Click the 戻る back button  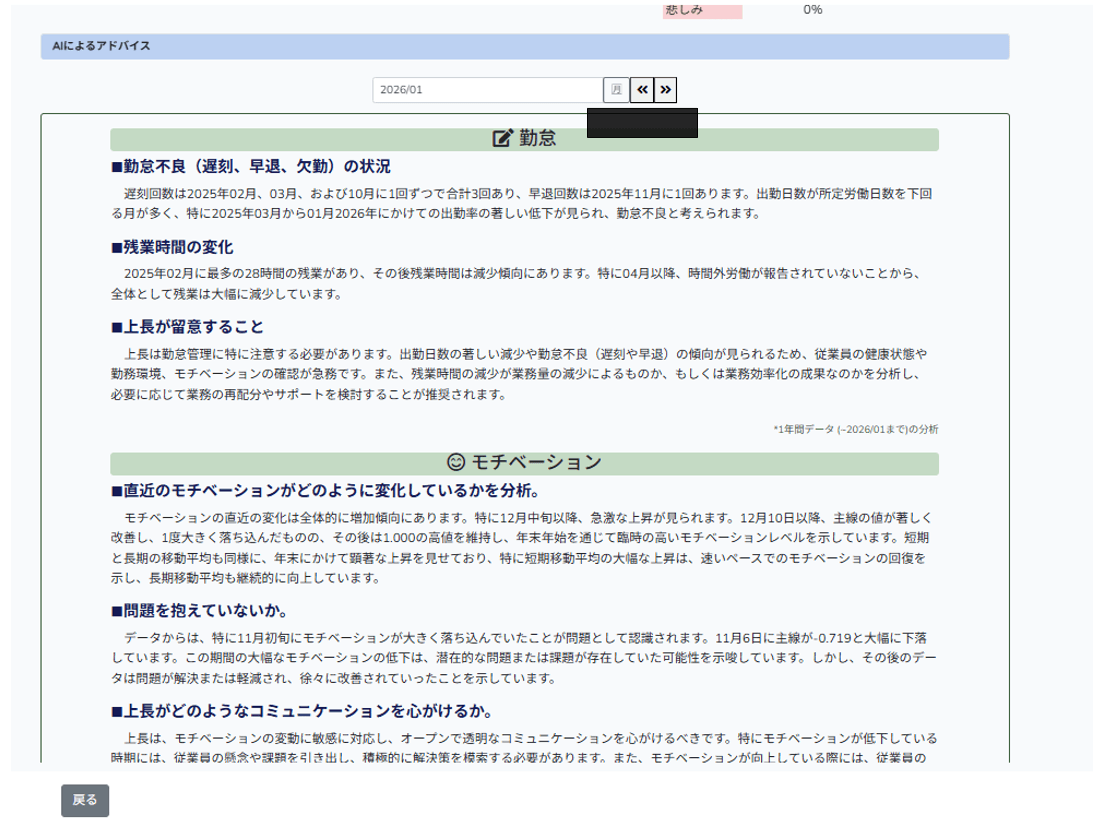click(85, 800)
